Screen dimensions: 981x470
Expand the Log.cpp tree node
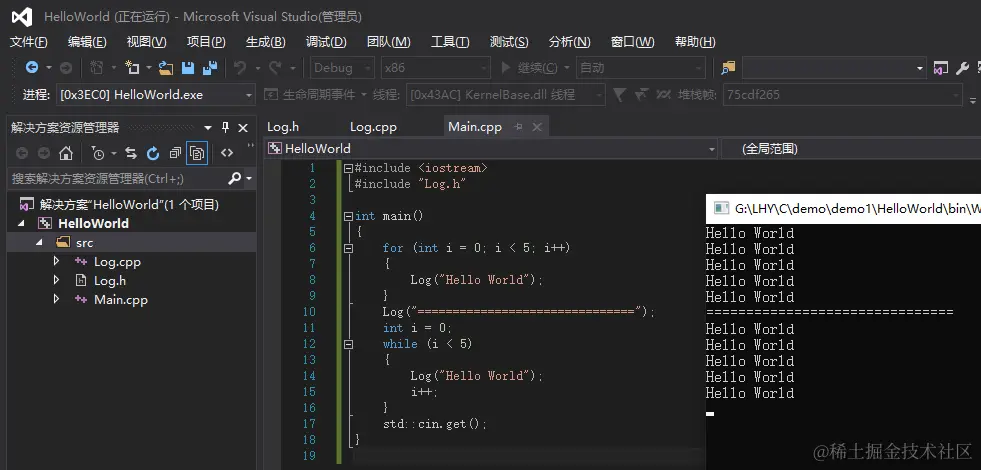tap(57, 262)
